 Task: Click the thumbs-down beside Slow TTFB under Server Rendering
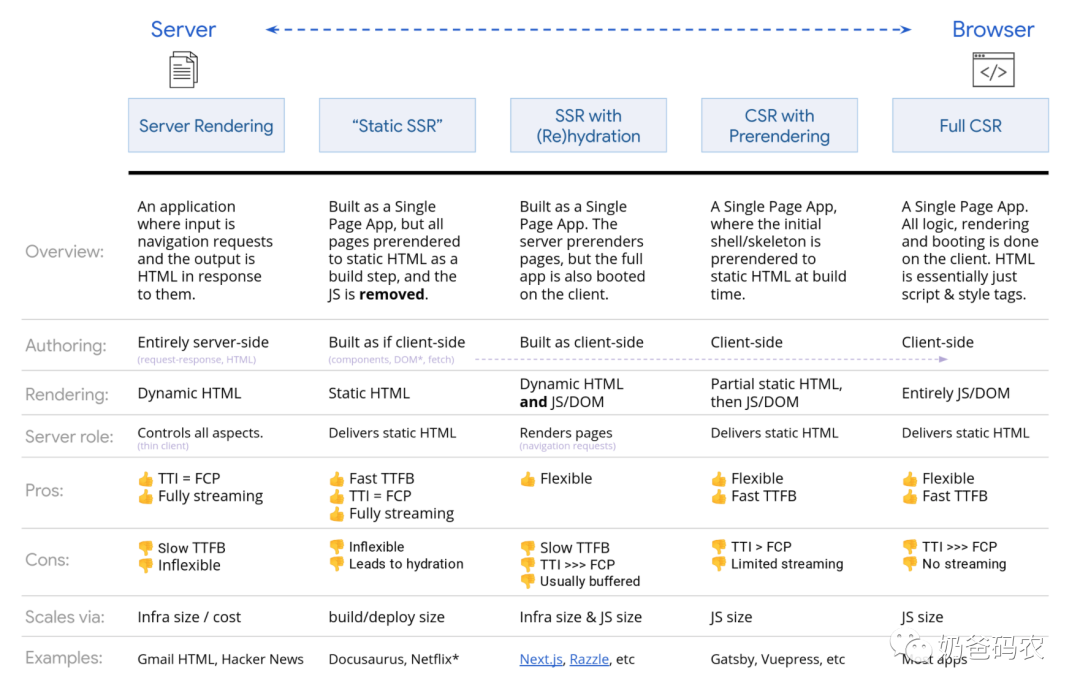(146, 548)
